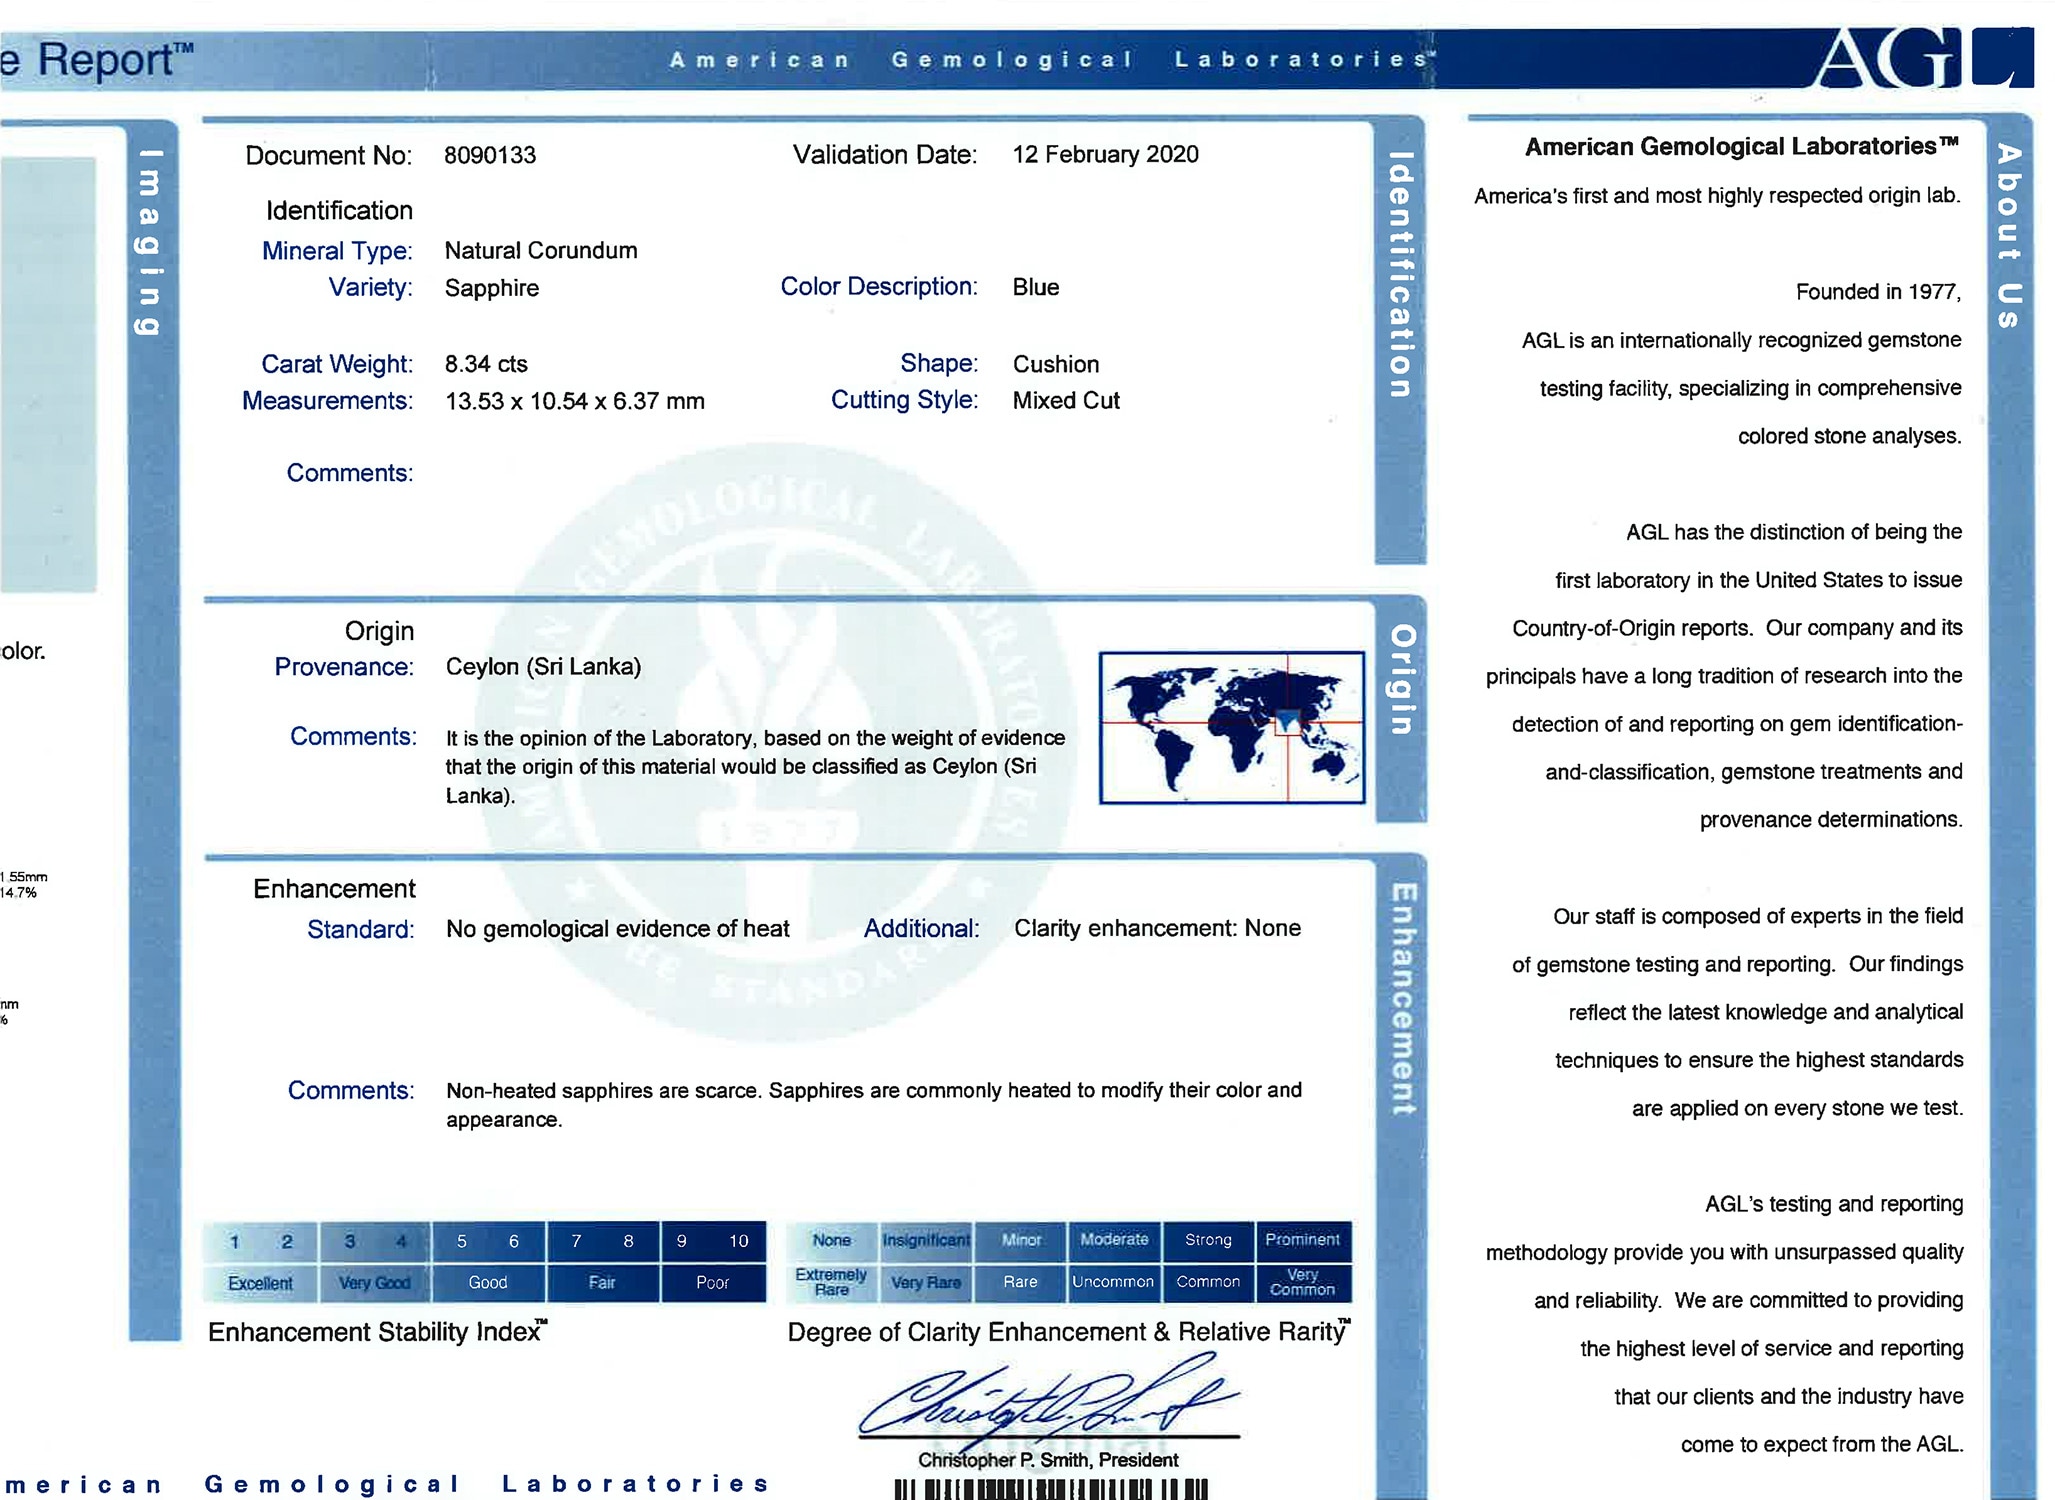This screenshot has height=1500, width=2055.
Task: Select the vertical Origin tab
Action: [x=1402, y=680]
